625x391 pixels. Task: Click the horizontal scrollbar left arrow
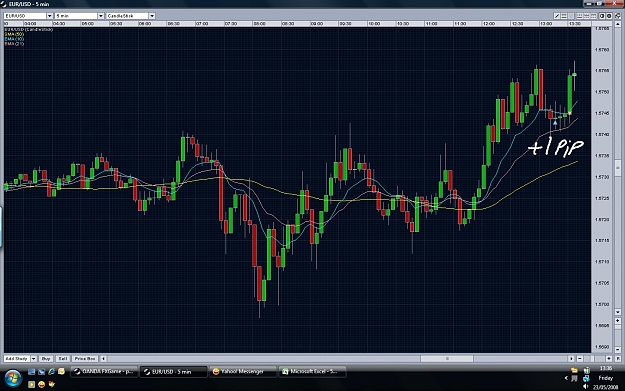103,359
